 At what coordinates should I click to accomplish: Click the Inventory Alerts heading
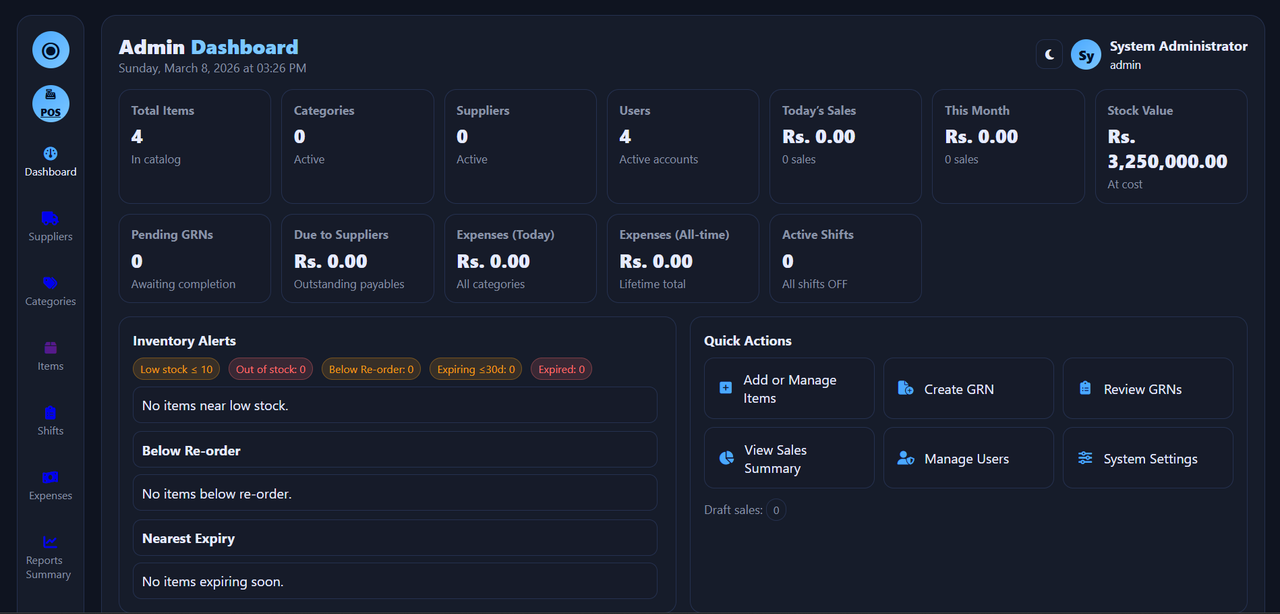click(x=184, y=341)
